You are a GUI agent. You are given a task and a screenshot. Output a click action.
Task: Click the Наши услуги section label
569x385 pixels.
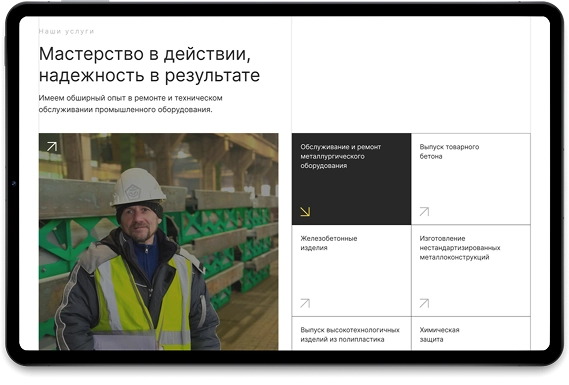pos(66,32)
